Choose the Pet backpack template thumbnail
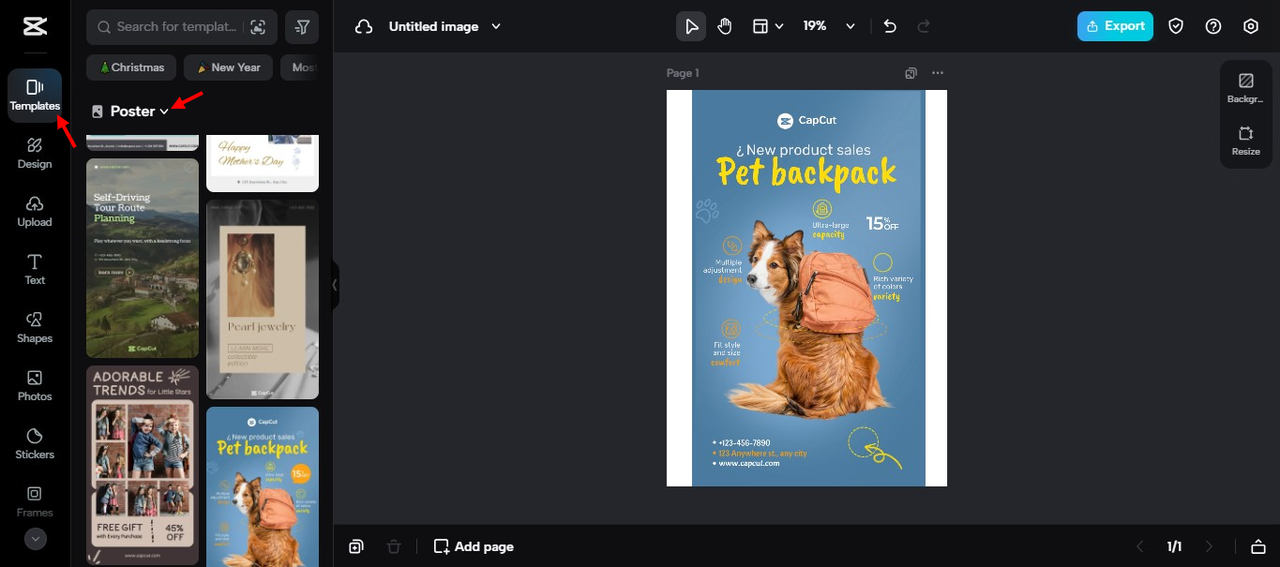 coord(262,486)
